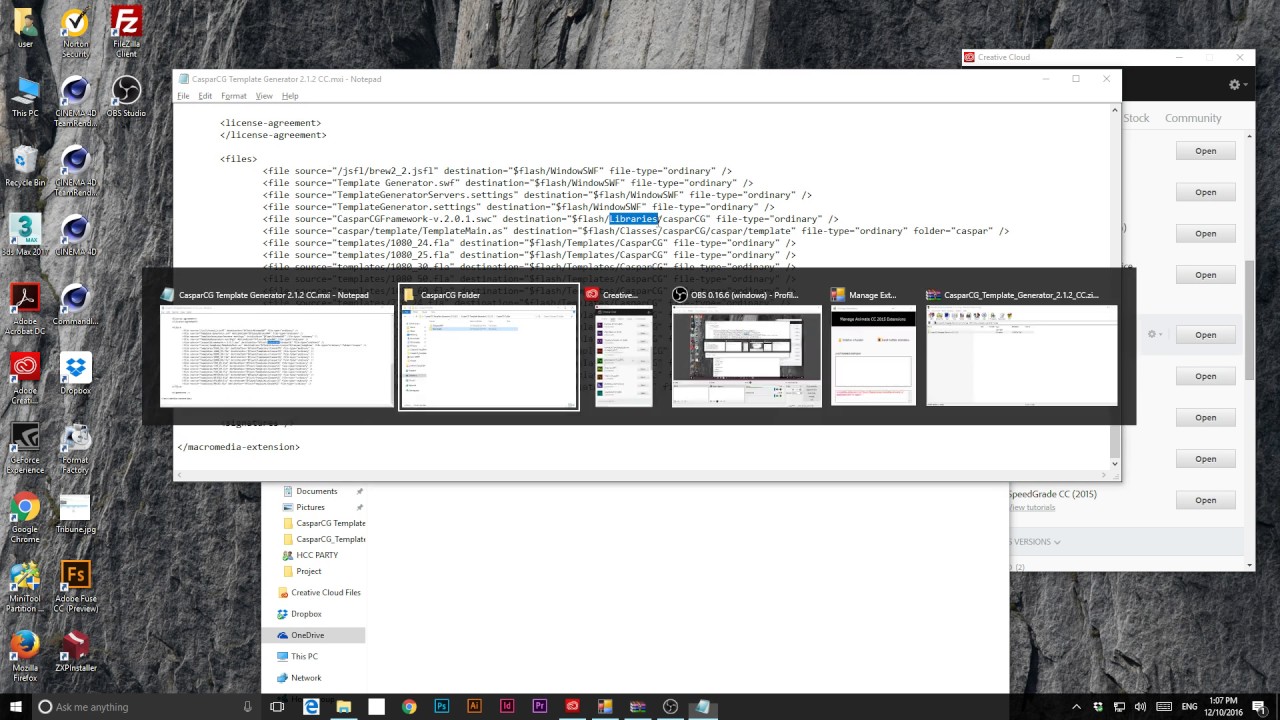
Task: Open the Format menu in Notepad
Action: point(234,96)
